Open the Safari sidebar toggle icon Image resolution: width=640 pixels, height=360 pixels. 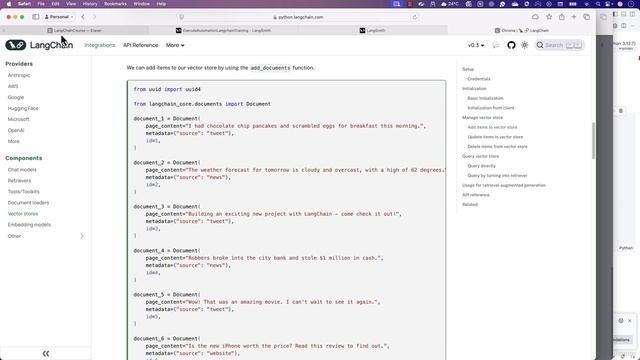[36, 17]
